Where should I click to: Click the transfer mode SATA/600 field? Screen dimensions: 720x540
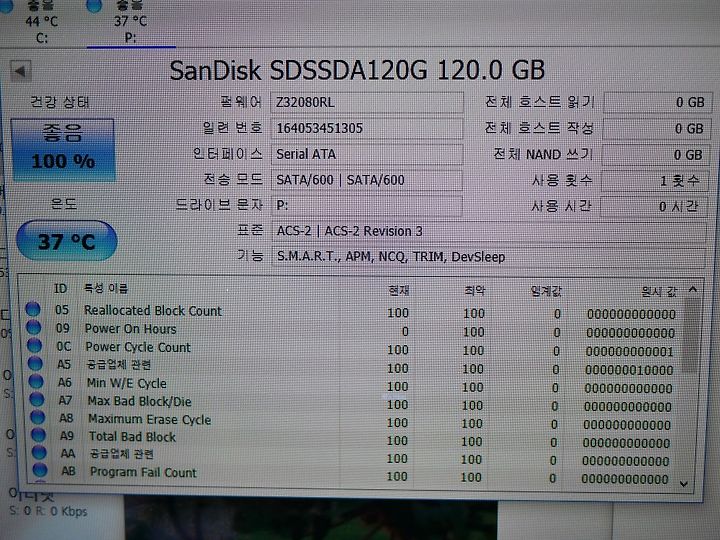[366, 180]
